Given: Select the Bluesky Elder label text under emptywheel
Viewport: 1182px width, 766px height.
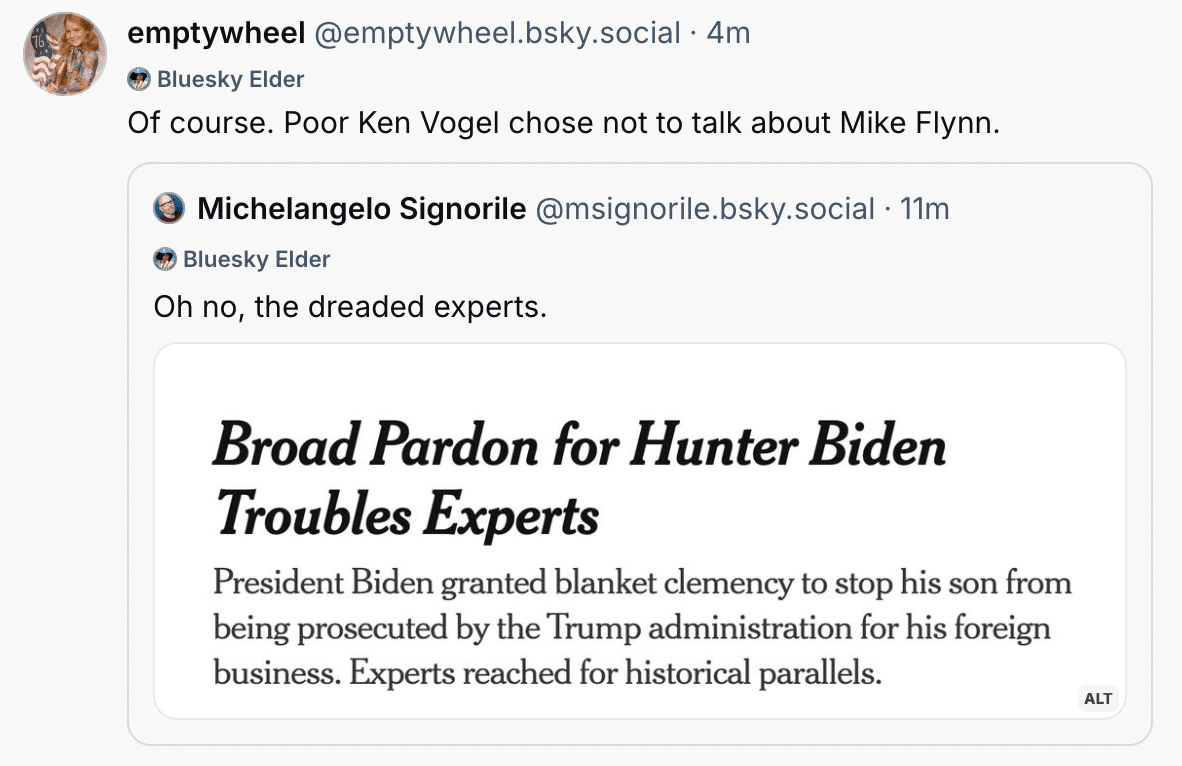Looking at the screenshot, I should (x=231, y=79).
